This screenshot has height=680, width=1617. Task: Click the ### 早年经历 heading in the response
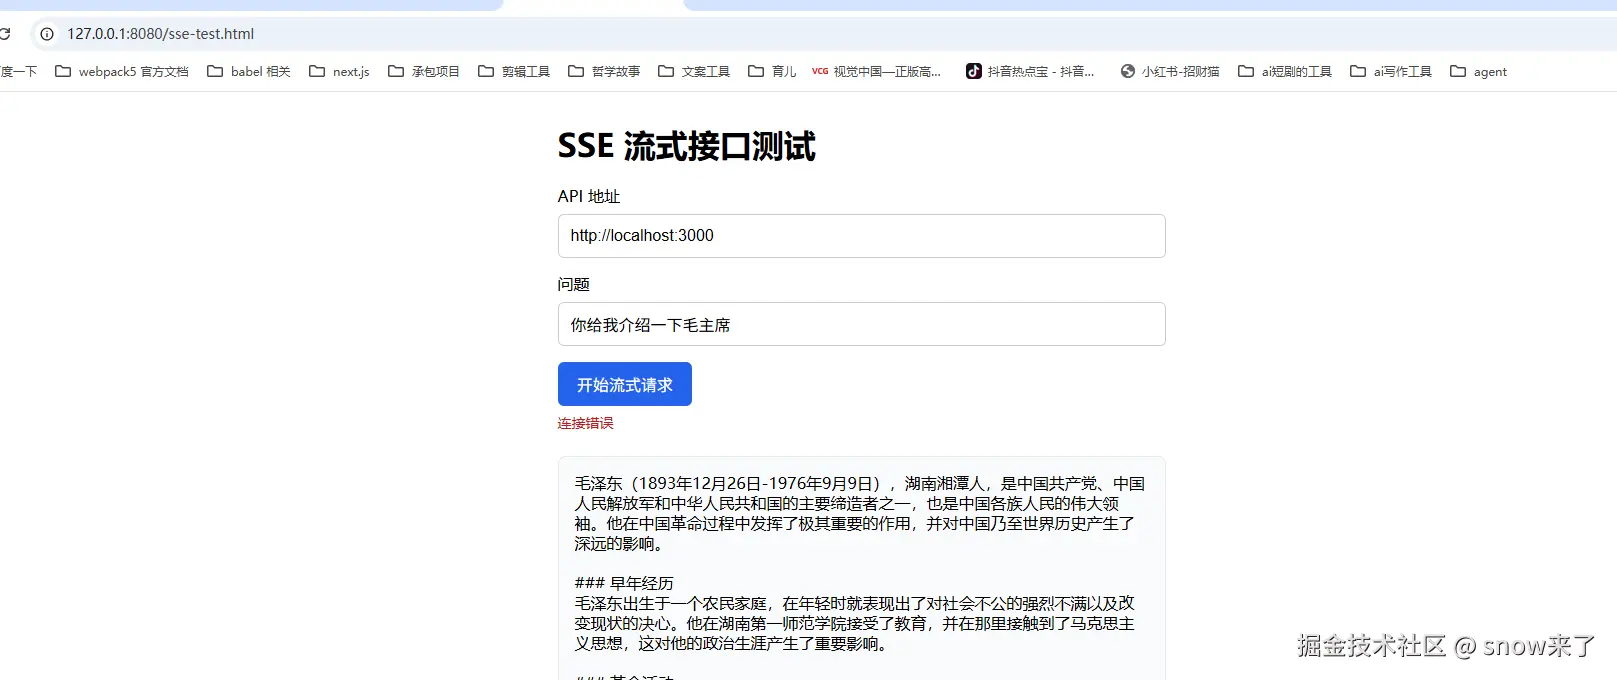624,584
